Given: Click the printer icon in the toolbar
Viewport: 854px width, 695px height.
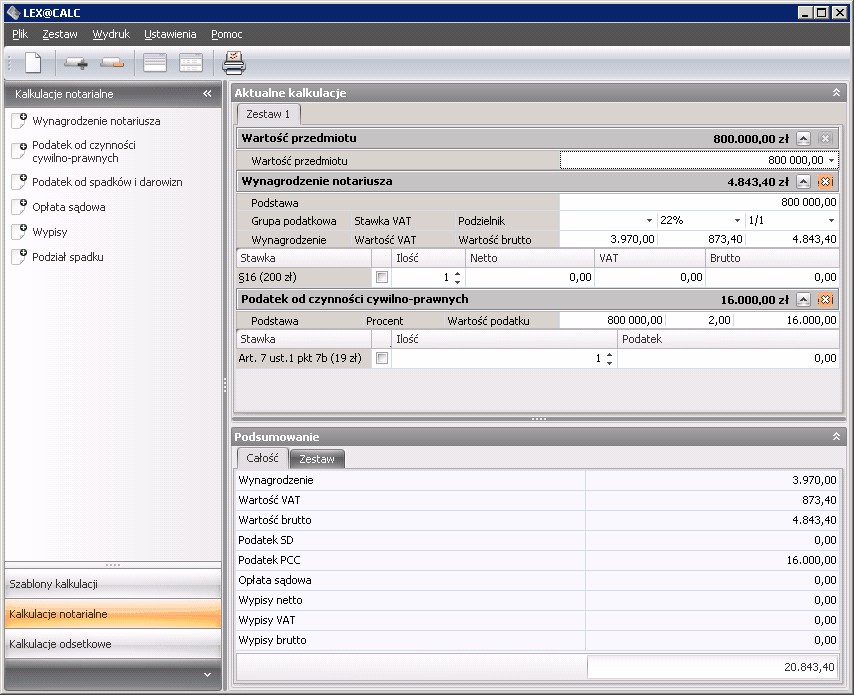Looking at the screenshot, I should point(233,64).
